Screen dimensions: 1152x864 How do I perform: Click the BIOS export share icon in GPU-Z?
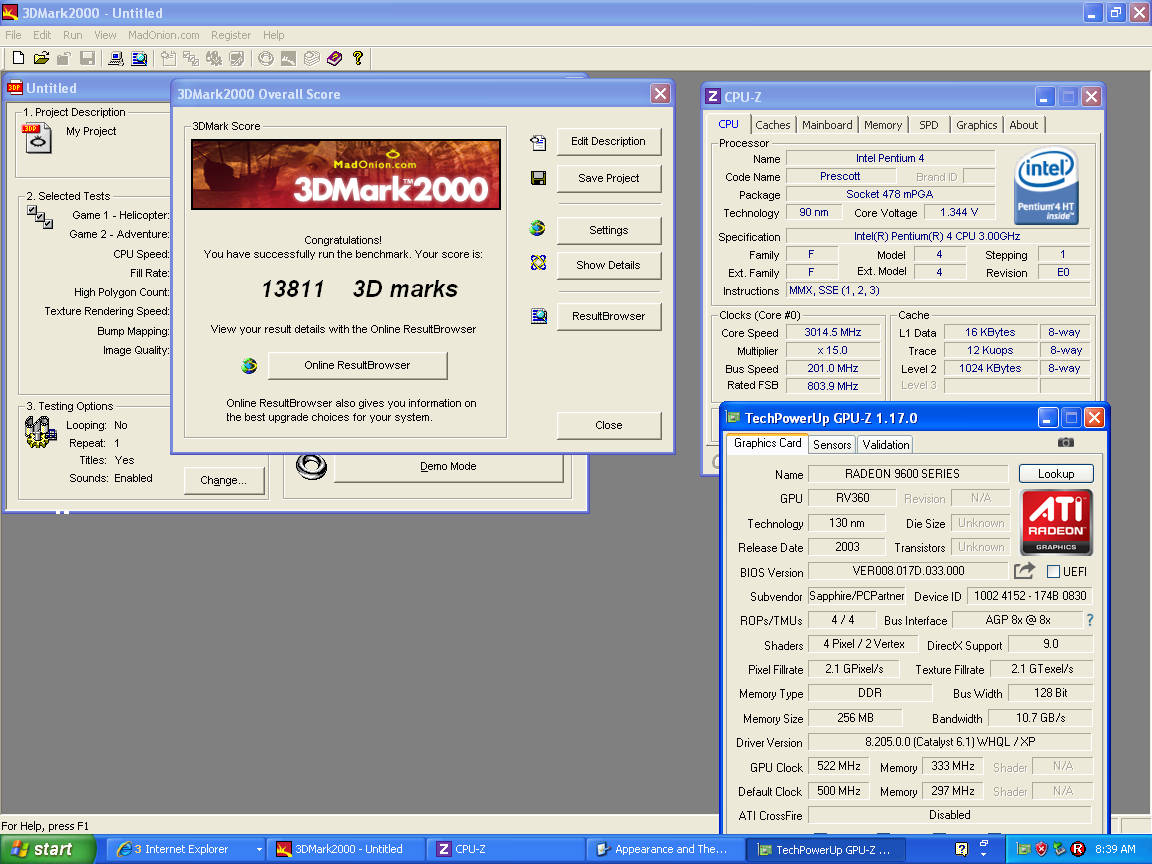click(1024, 571)
